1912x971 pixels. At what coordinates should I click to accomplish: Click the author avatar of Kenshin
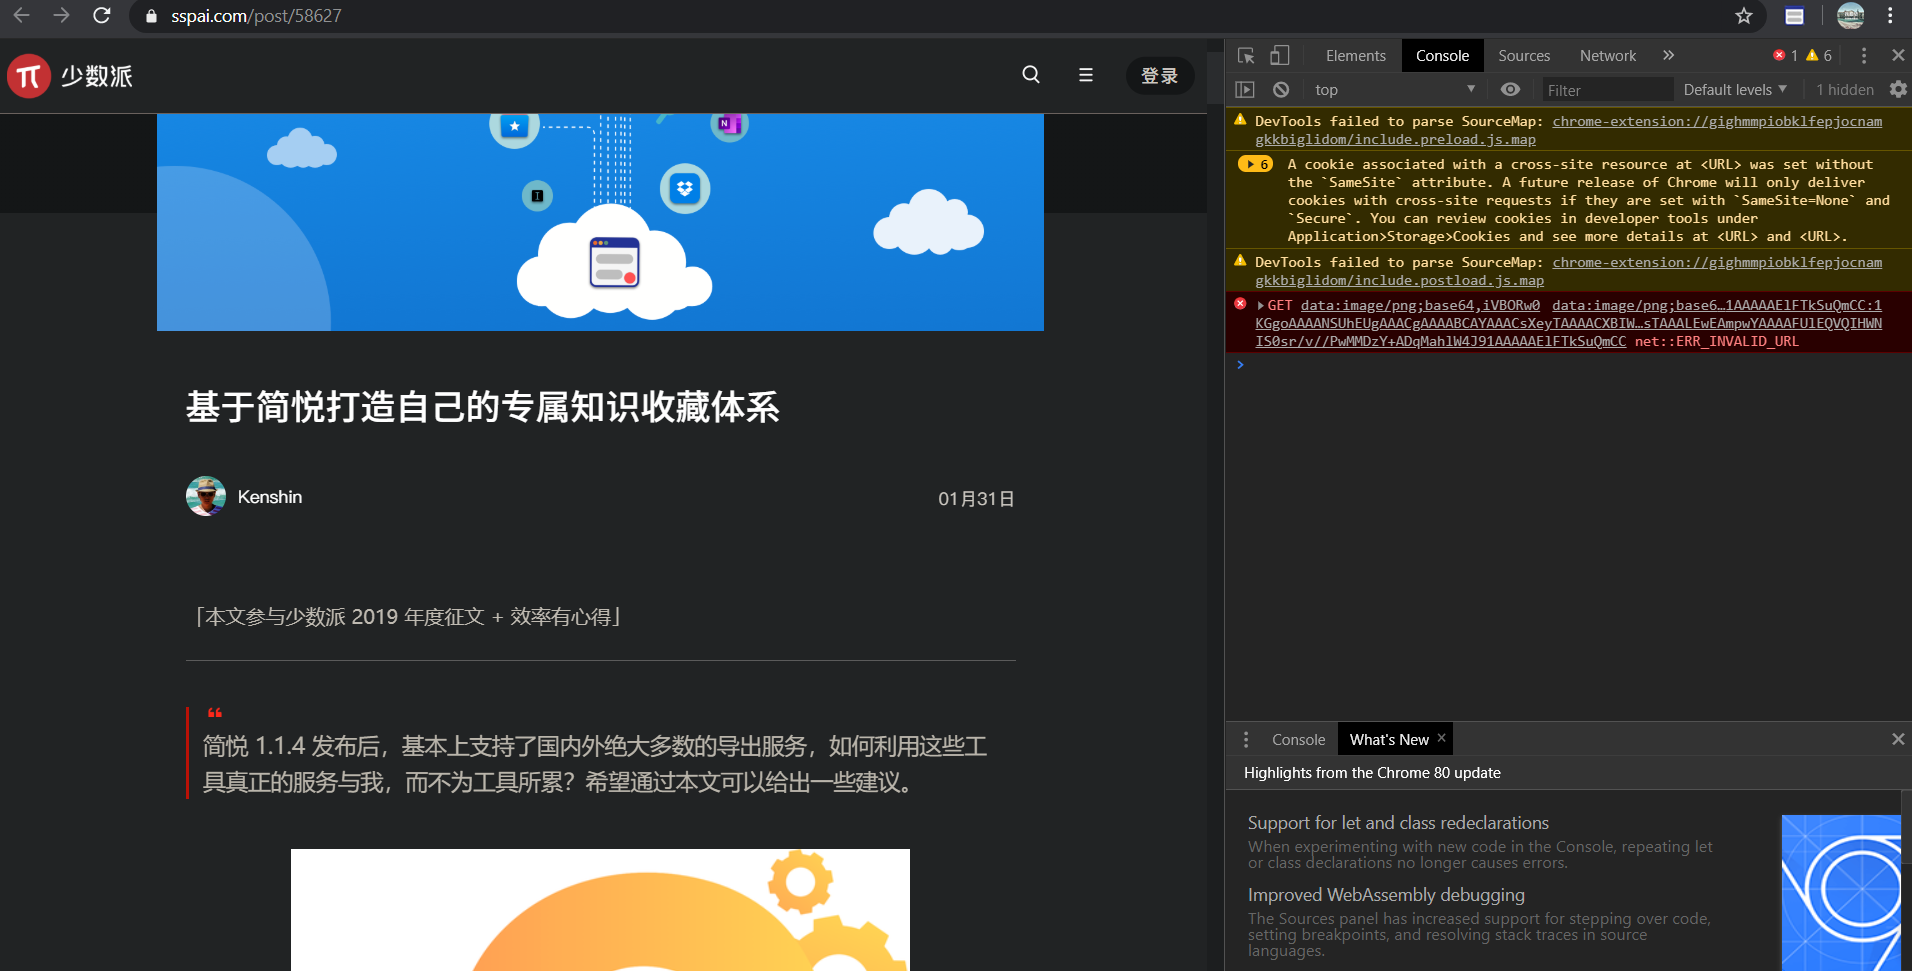pos(206,496)
